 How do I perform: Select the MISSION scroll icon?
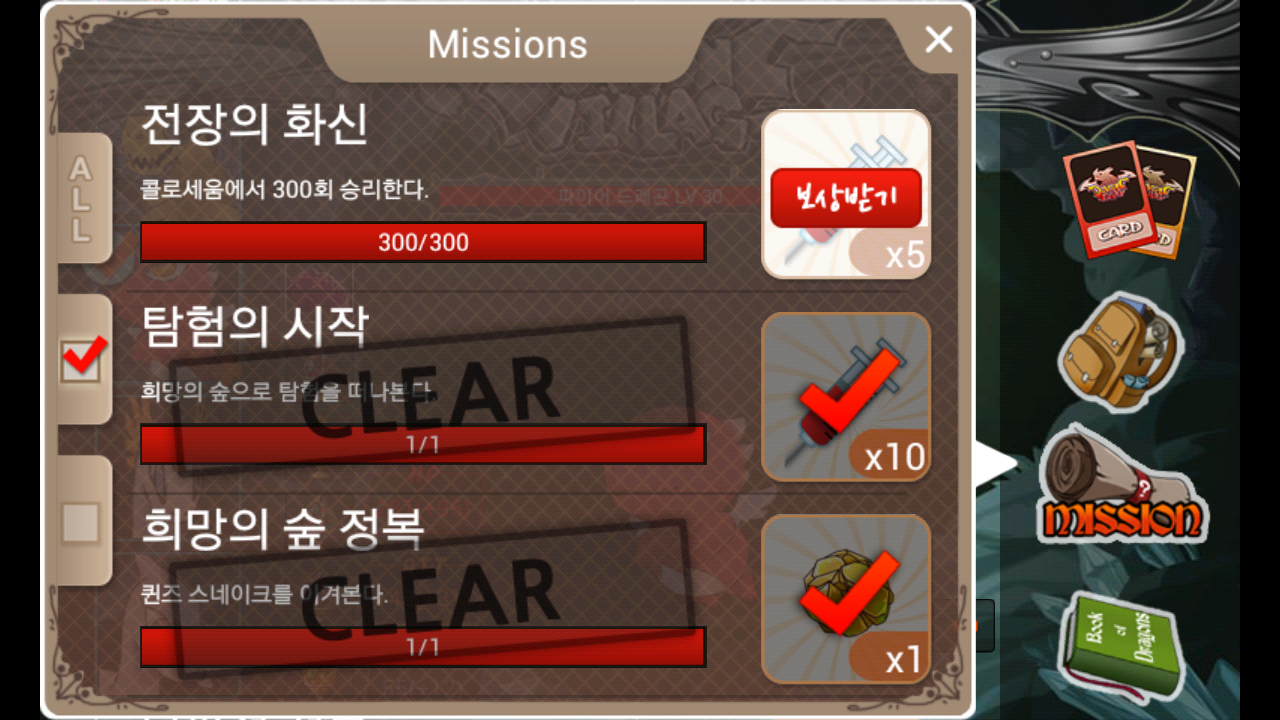pyautogui.click(x=1122, y=487)
